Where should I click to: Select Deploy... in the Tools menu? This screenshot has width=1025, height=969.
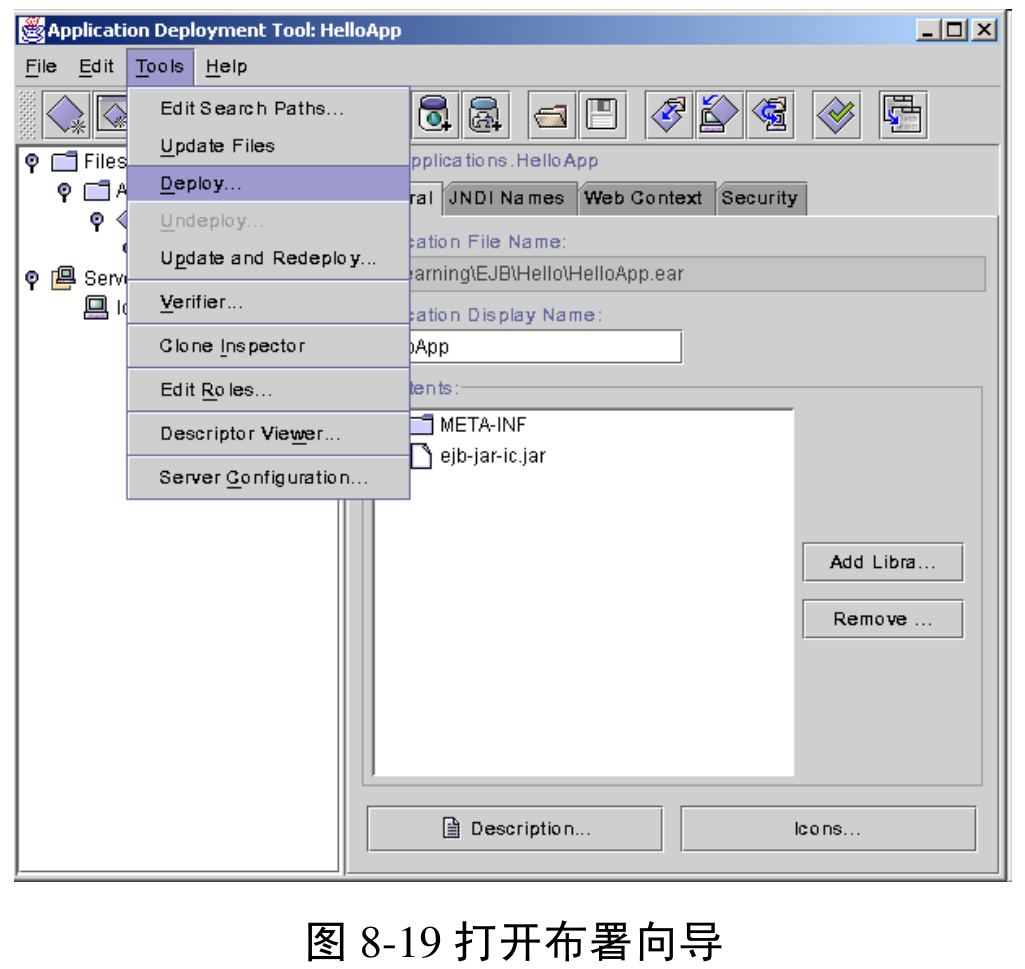[268, 184]
